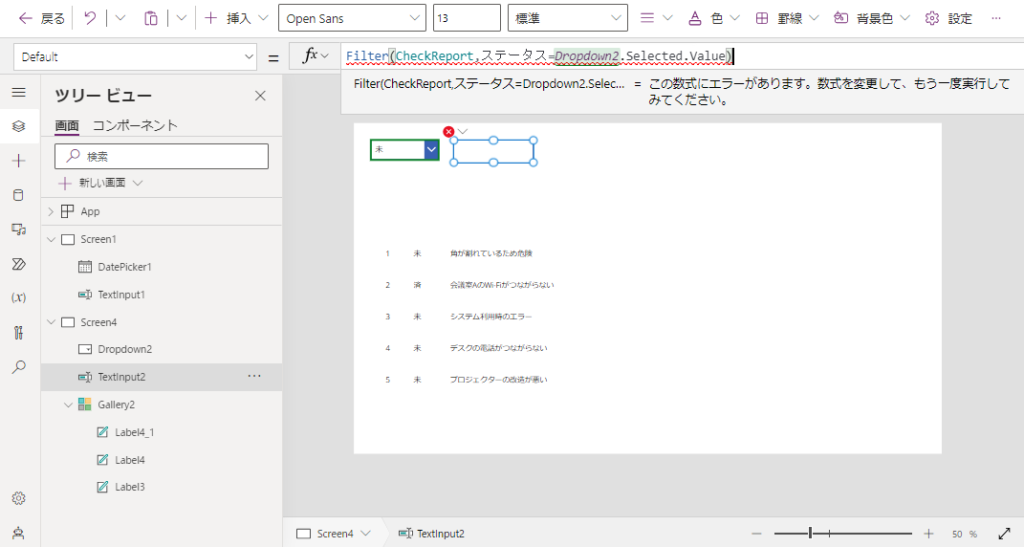
Task: Open the 標準 font weight dropdown
Action: click(568, 18)
